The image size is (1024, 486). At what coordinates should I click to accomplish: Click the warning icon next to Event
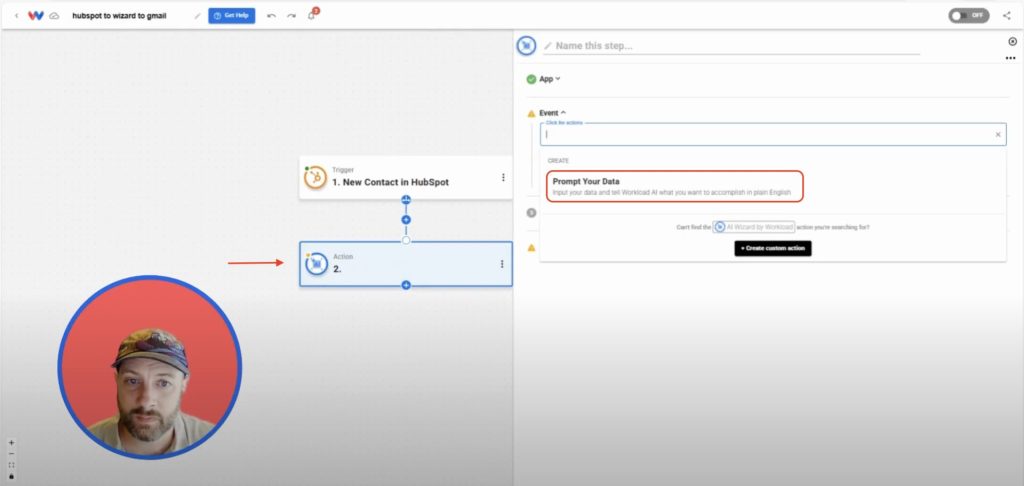(x=531, y=113)
